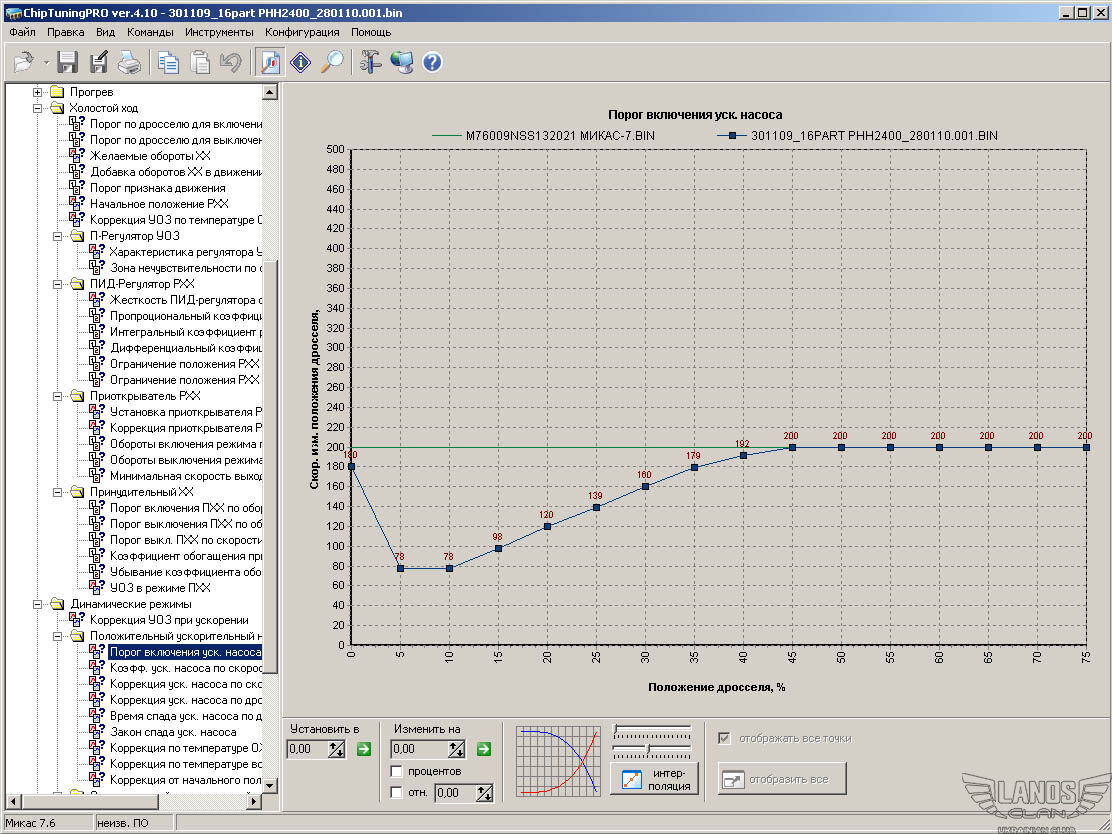Toggle the graph view toolbar icon
1112x834 pixels.
pyautogui.click(x=269, y=62)
